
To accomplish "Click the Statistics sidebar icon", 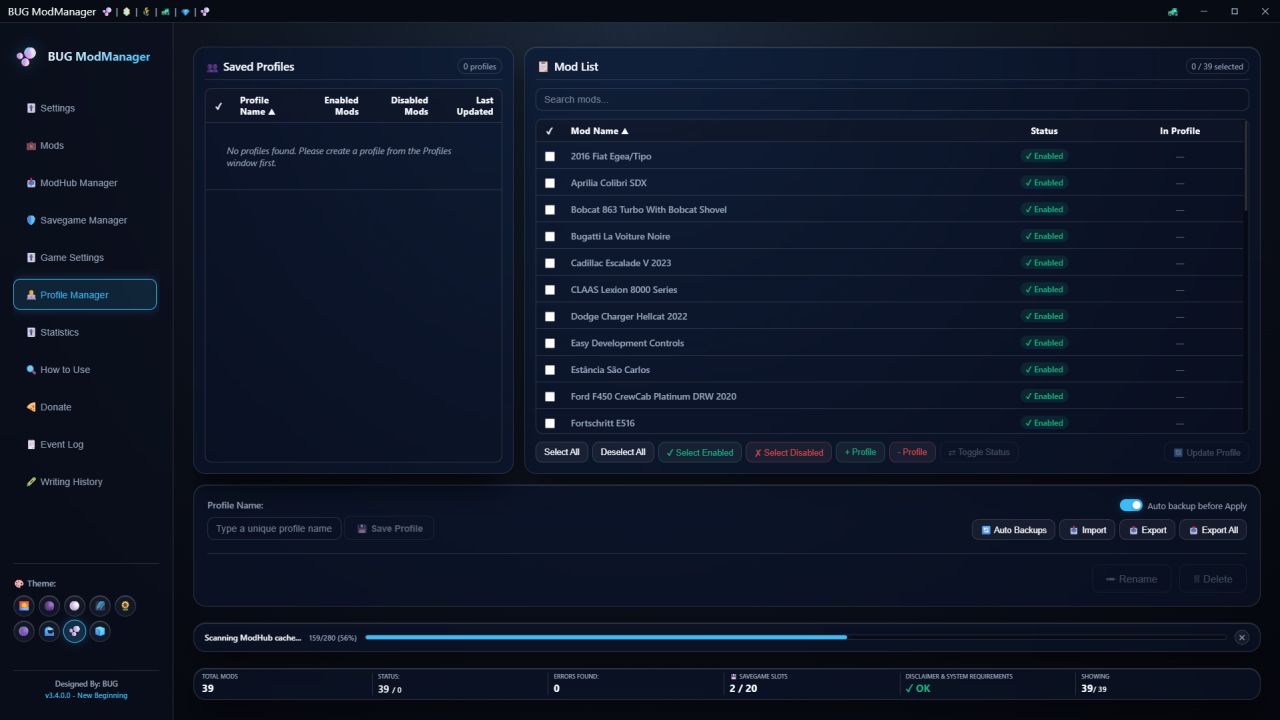I will (31, 332).
